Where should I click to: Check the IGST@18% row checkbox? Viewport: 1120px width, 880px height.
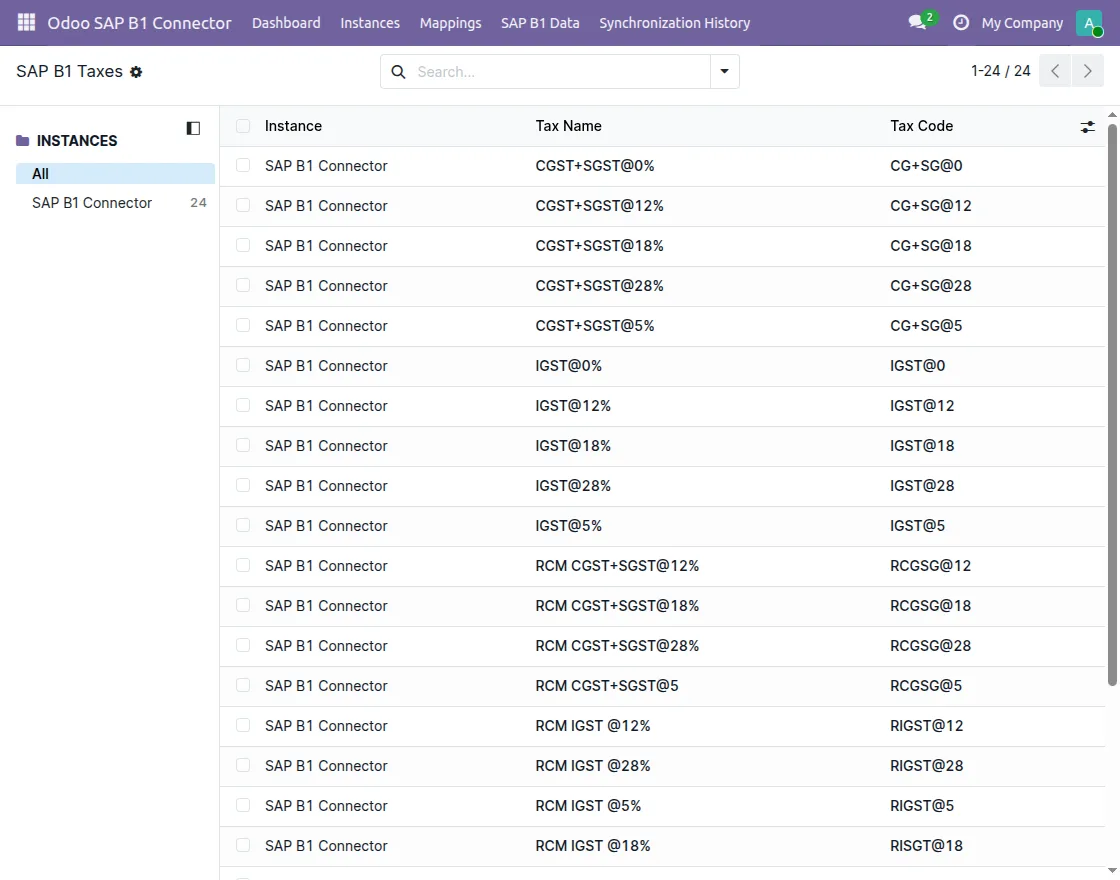tap(243, 446)
